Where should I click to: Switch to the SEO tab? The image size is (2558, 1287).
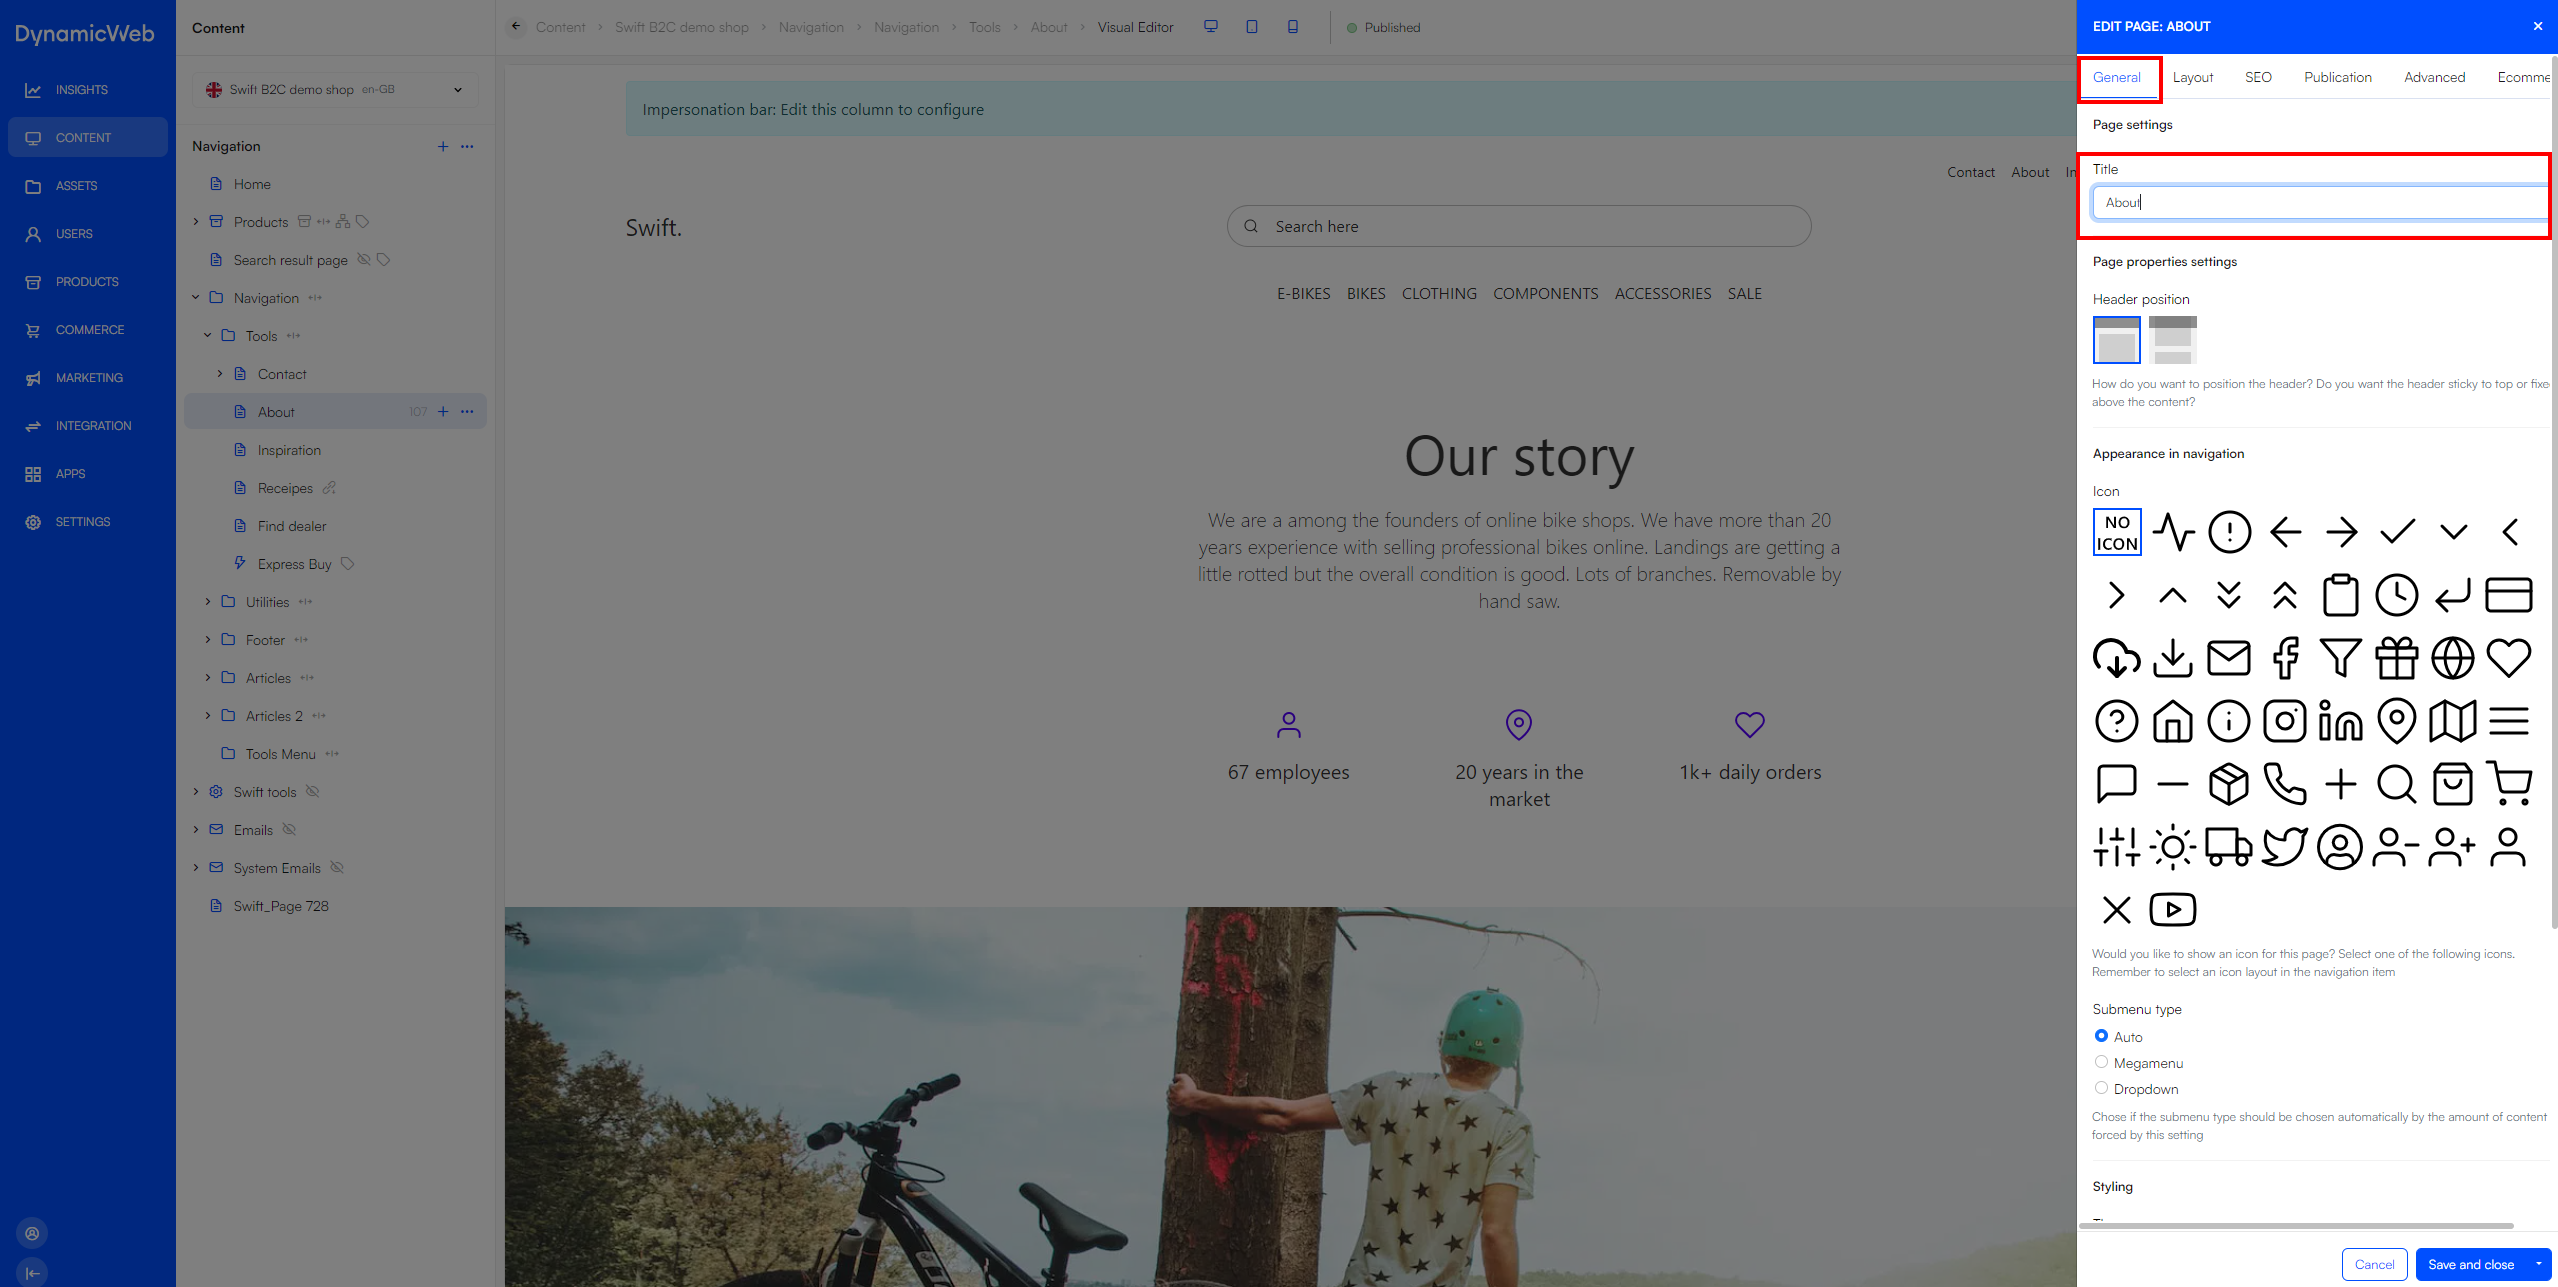coord(2257,77)
